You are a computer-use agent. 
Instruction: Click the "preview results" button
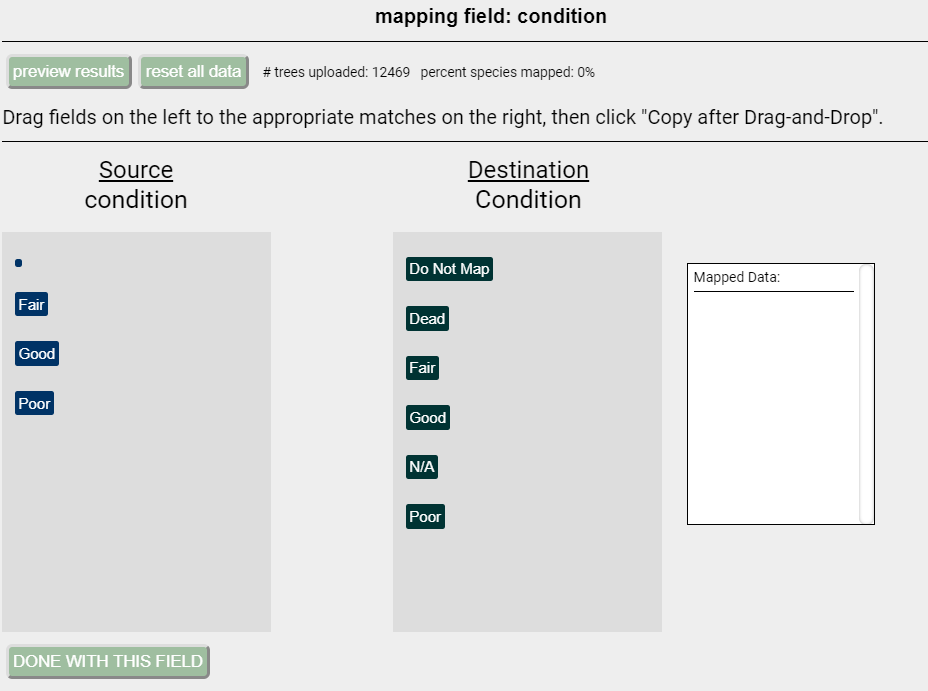click(x=68, y=71)
